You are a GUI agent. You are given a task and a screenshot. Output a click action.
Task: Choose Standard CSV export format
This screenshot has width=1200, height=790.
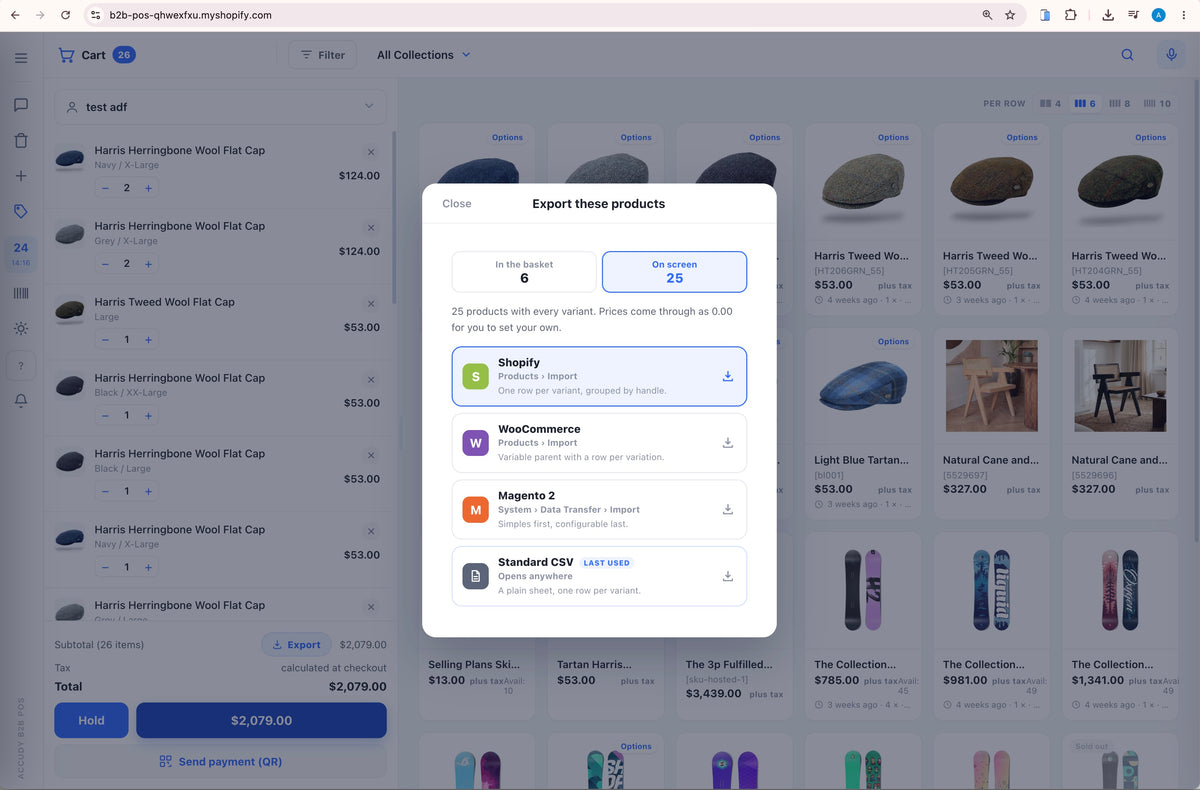click(599, 576)
